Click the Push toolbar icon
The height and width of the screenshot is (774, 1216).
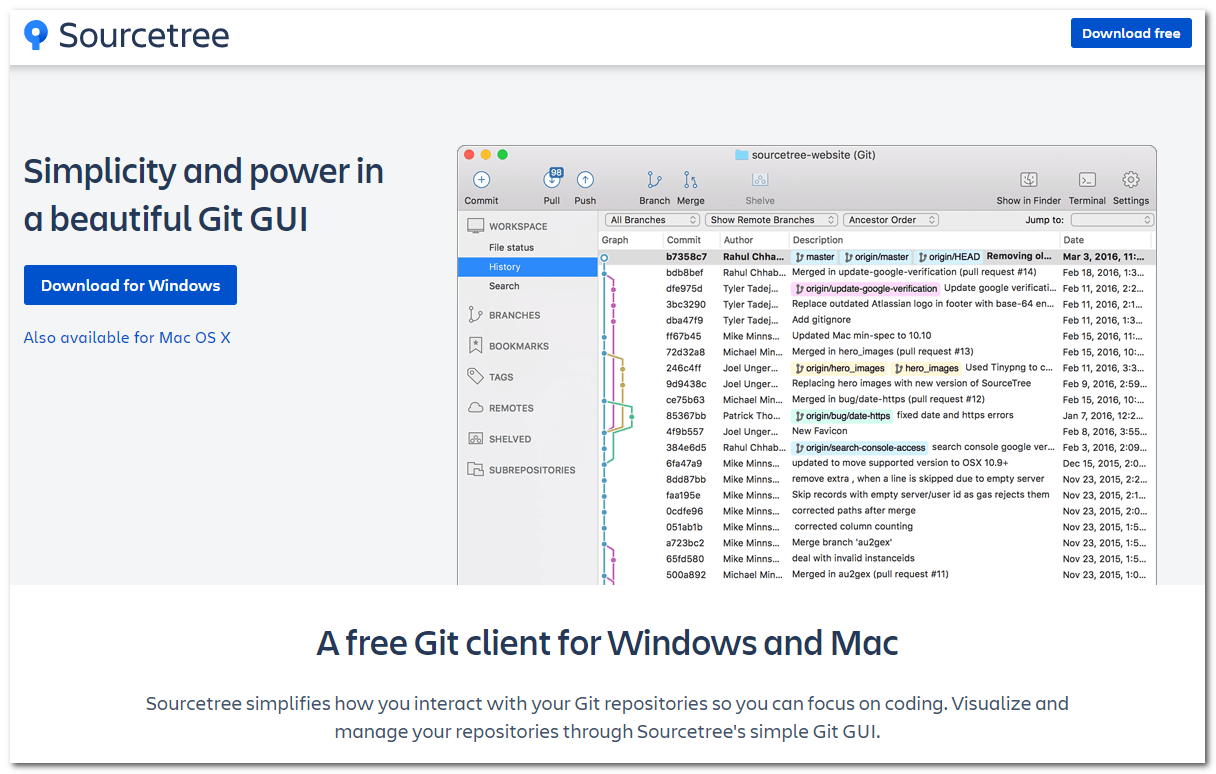coord(585,180)
